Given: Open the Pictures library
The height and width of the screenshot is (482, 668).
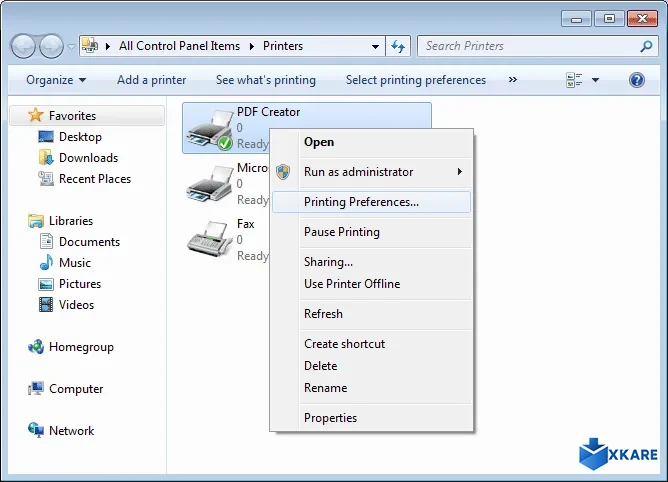Looking at the screenshot, I should [80, 283].
